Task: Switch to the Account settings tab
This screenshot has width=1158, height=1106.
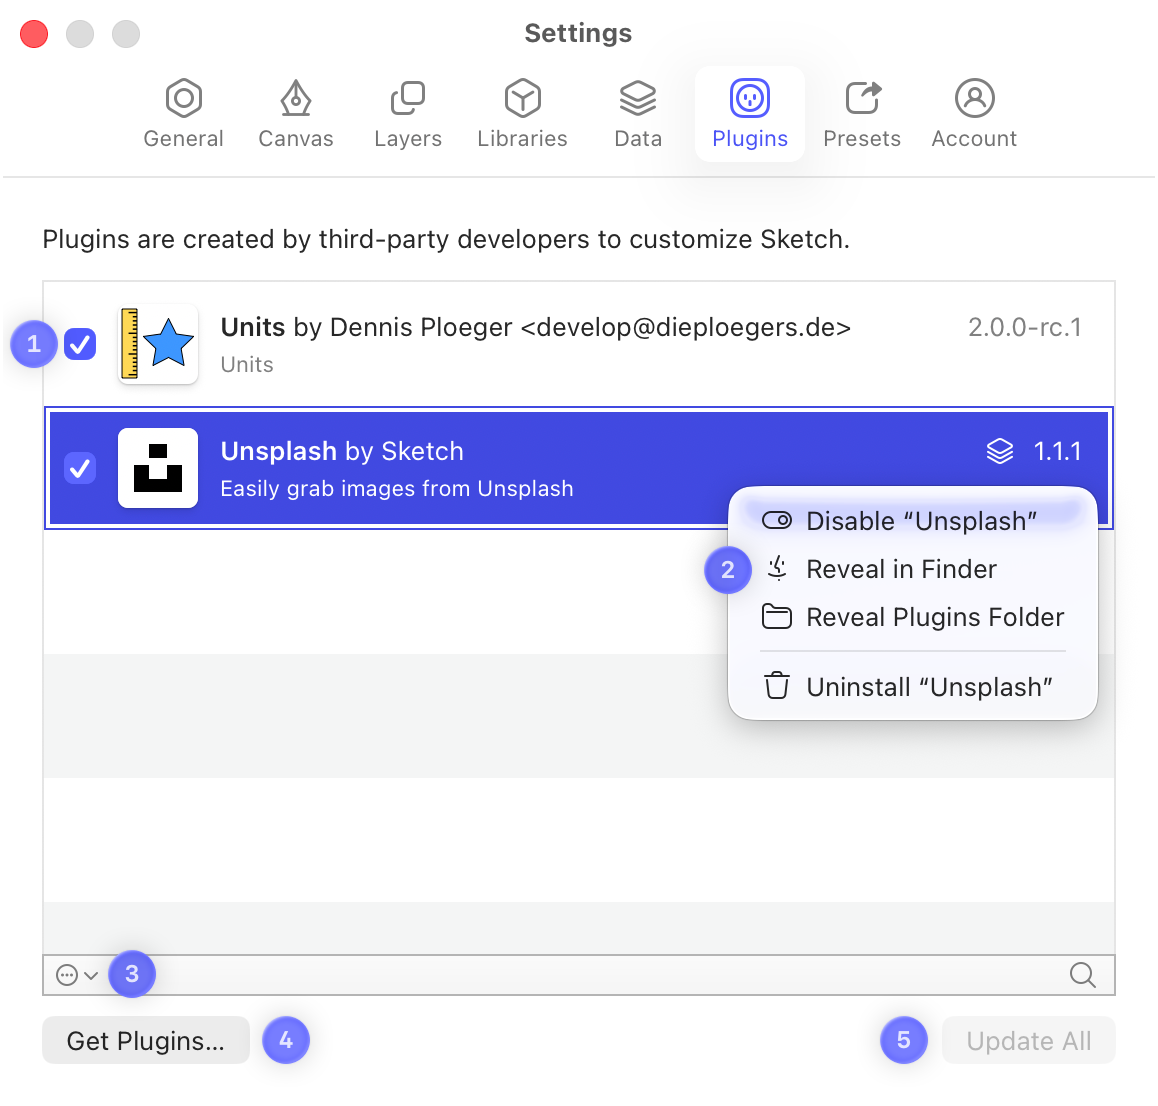Action: tap(974, 114)
